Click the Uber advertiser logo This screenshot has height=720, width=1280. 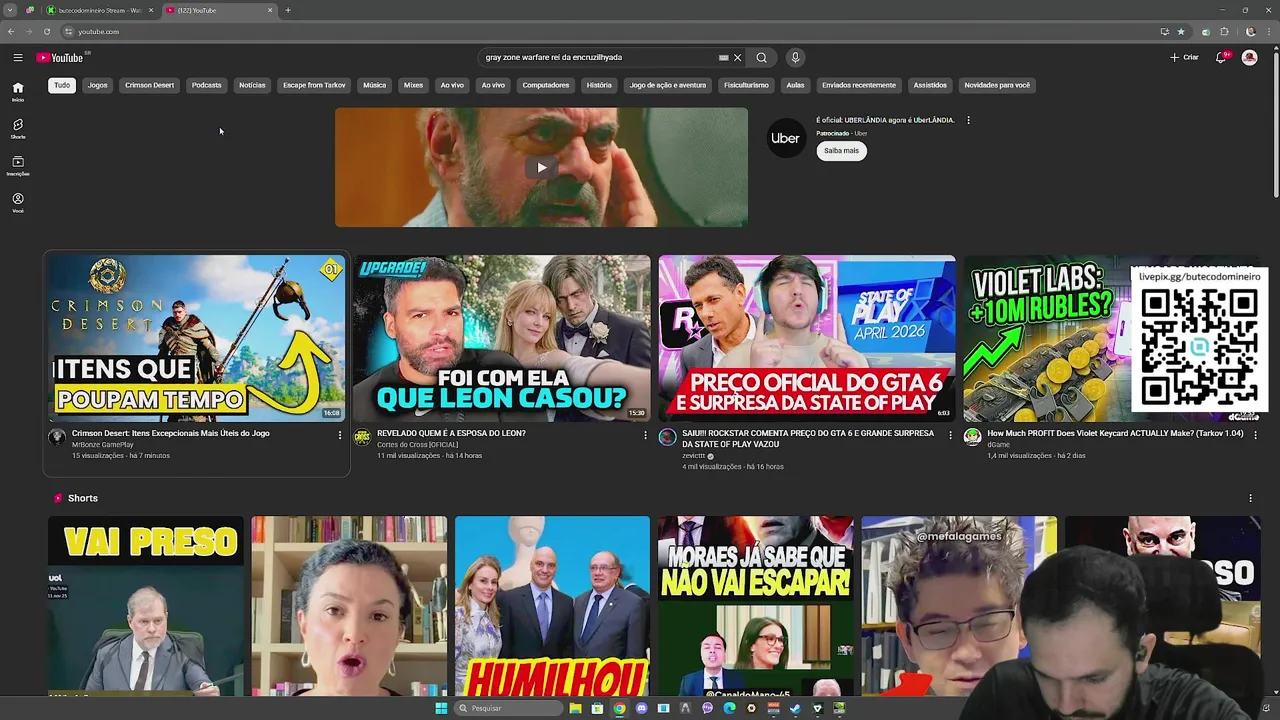(785, 138)
